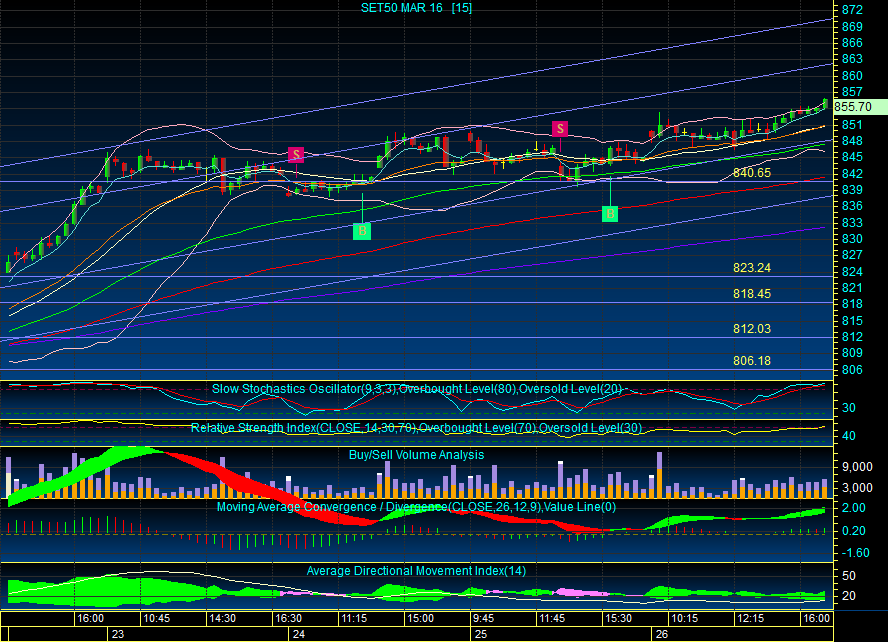888x642 pixels.
Task: Click the 863 value on the price scale
Action: (x=852, y=59)
